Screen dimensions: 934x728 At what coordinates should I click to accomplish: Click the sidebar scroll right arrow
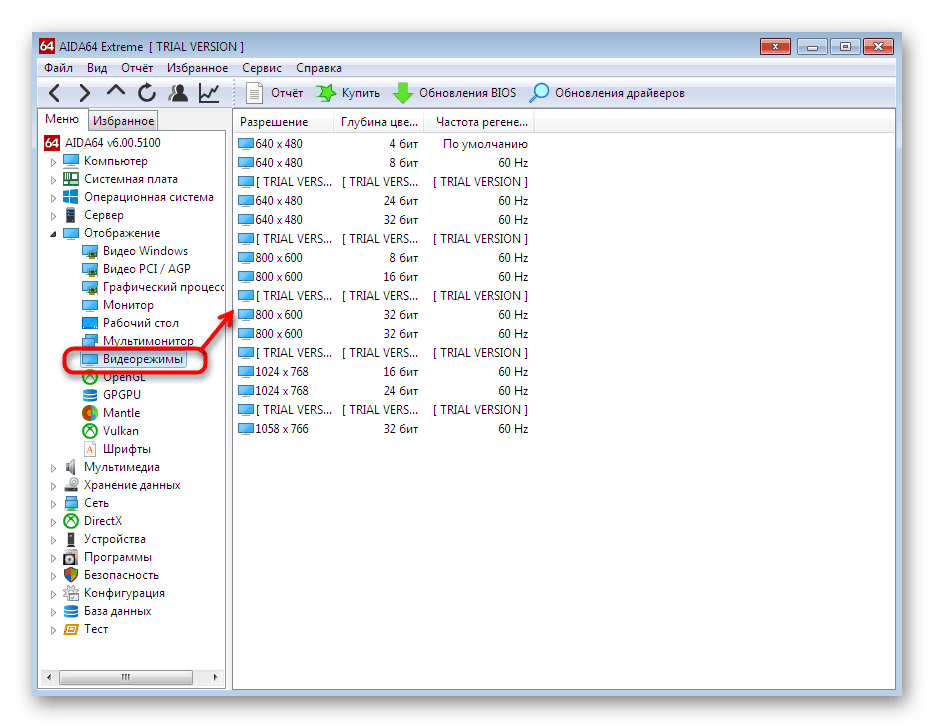click(215, 677)
